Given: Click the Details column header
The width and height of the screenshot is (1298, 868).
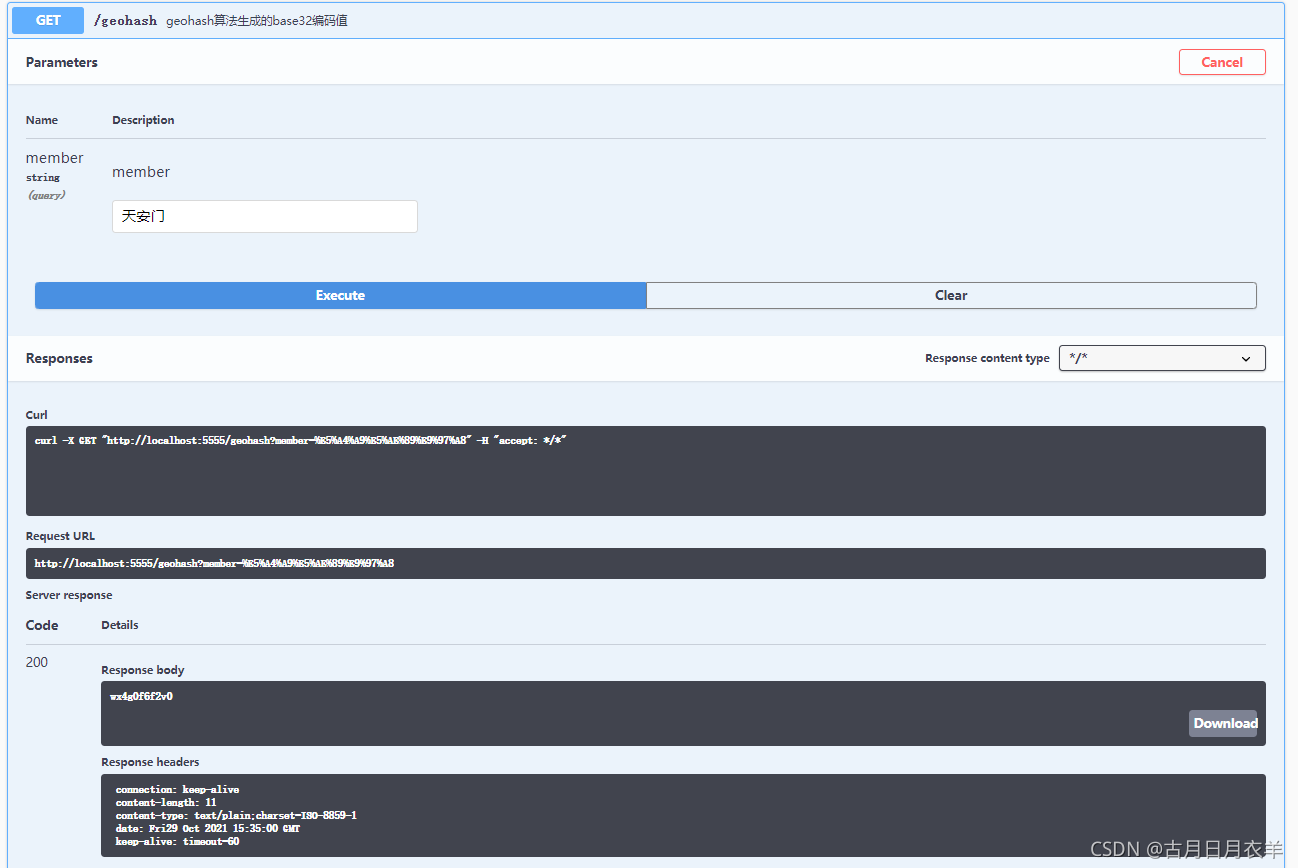Looking at the screenshot, I should [x=120, y=625].
